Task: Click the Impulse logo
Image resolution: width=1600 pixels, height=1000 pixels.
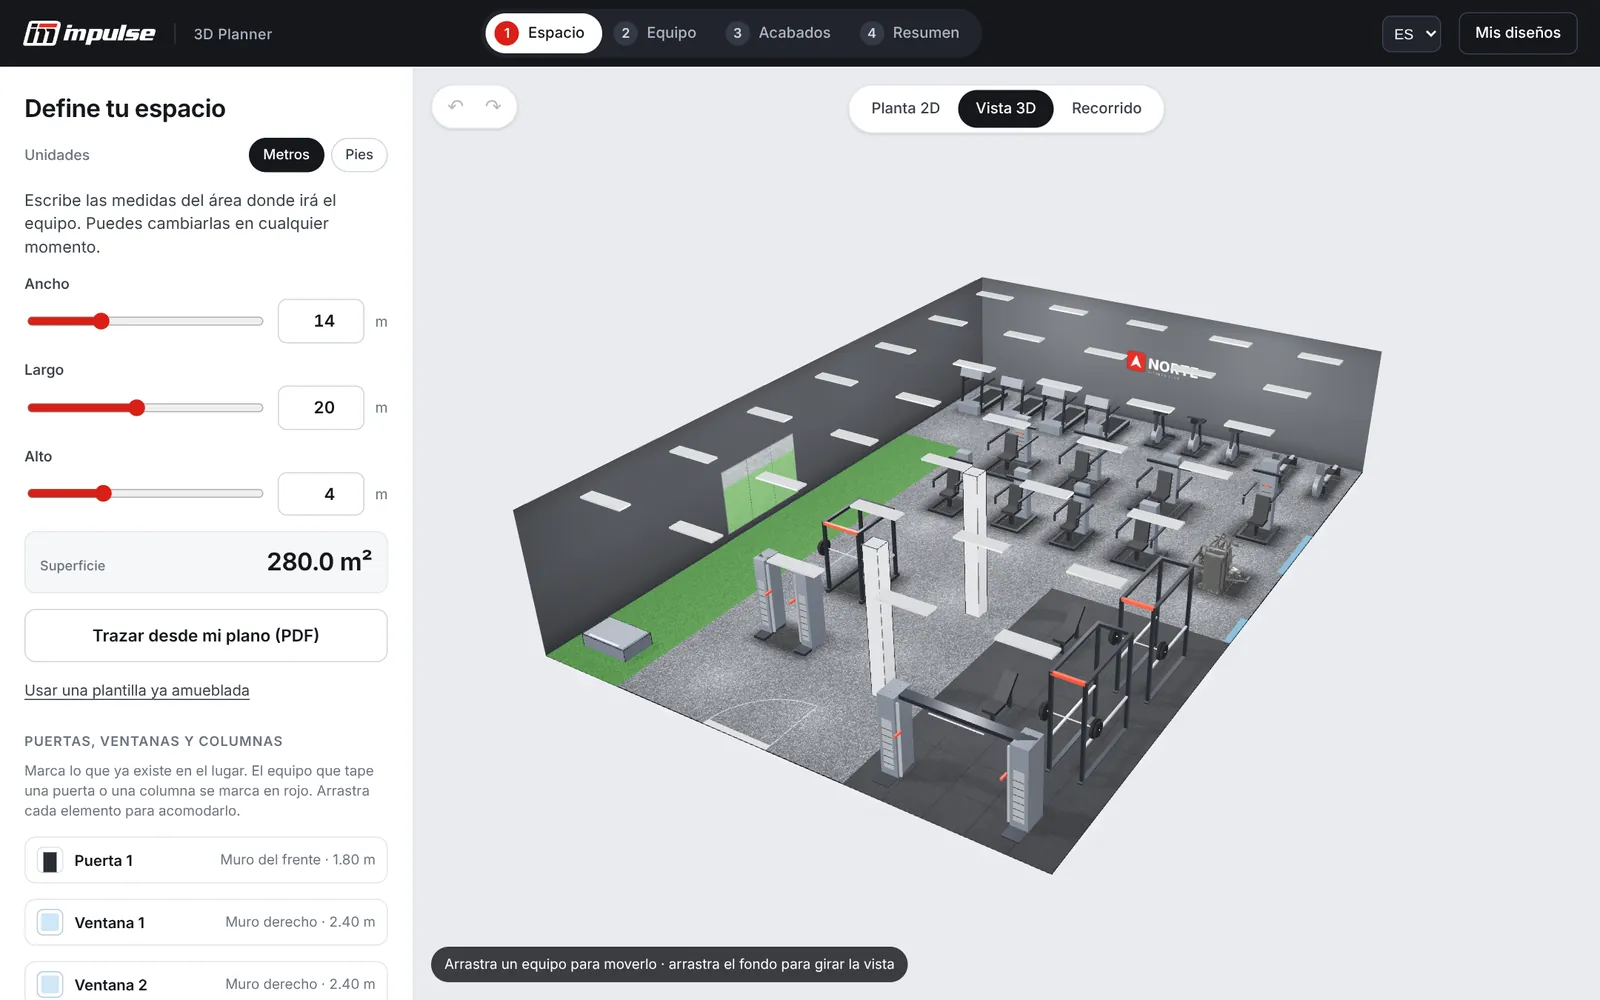Action: 89,33
